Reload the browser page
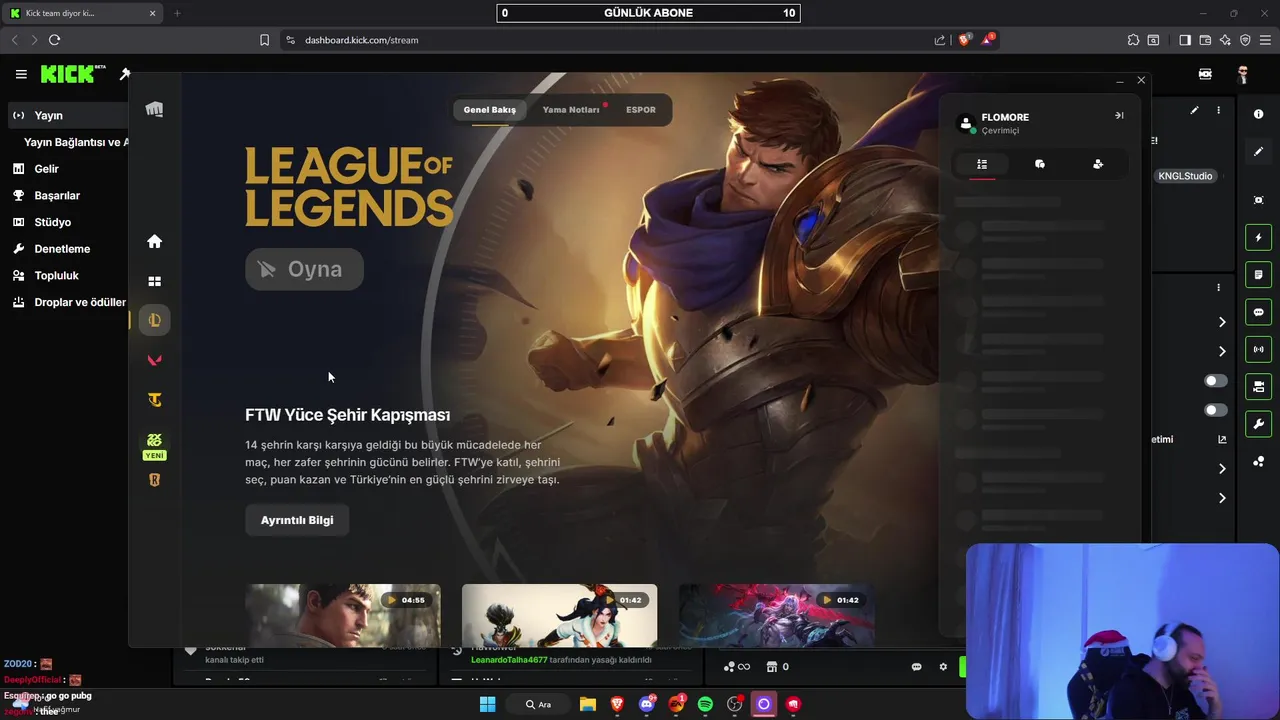1280x720 pixels. [x=55, y=40]
